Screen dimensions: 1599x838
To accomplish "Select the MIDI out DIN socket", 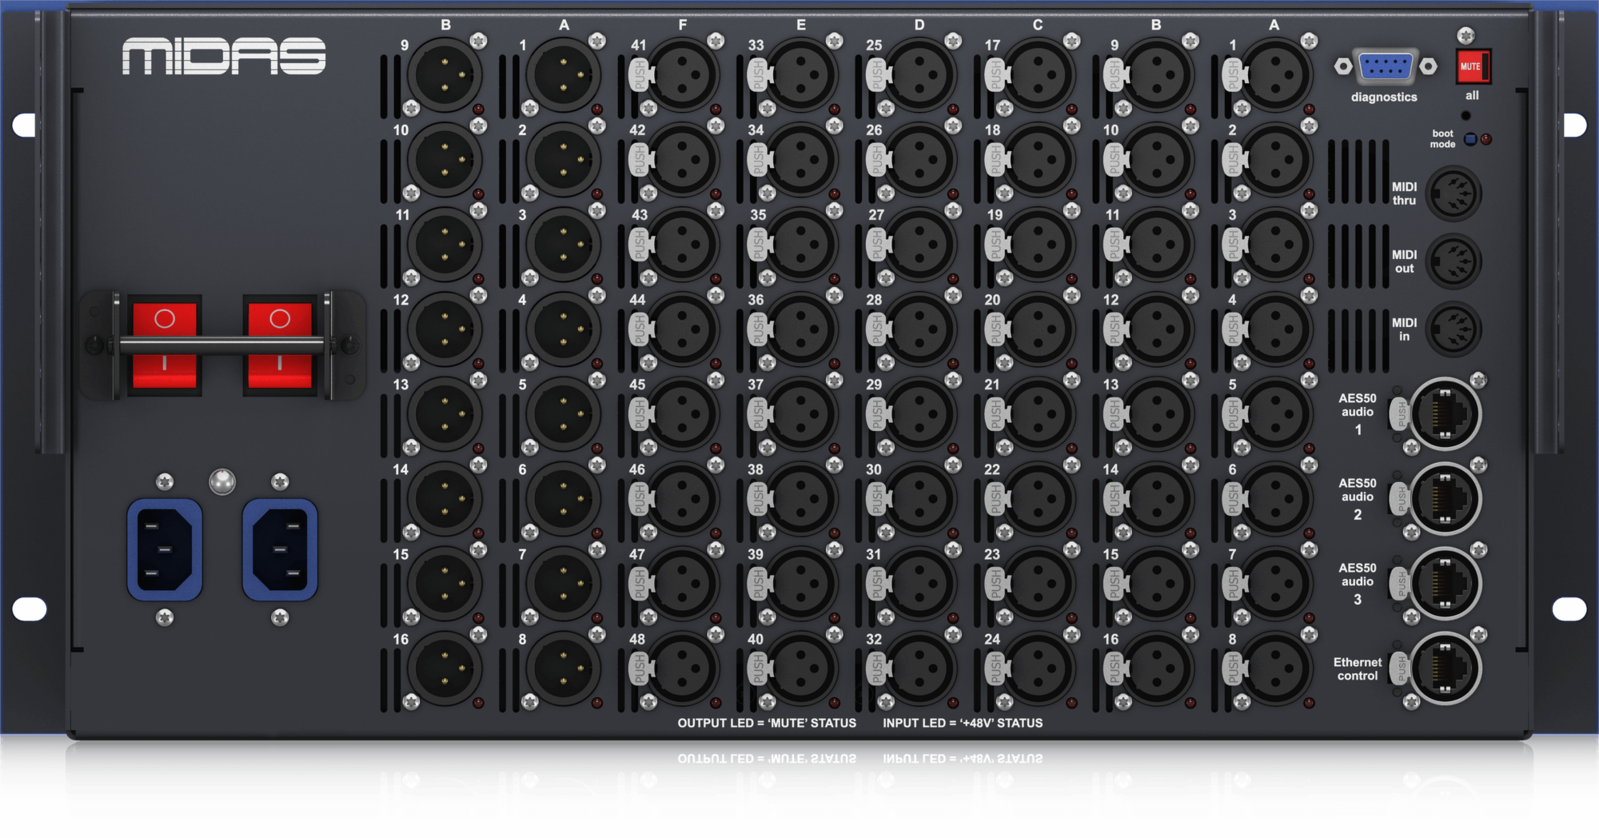I will coord(1452,261).
